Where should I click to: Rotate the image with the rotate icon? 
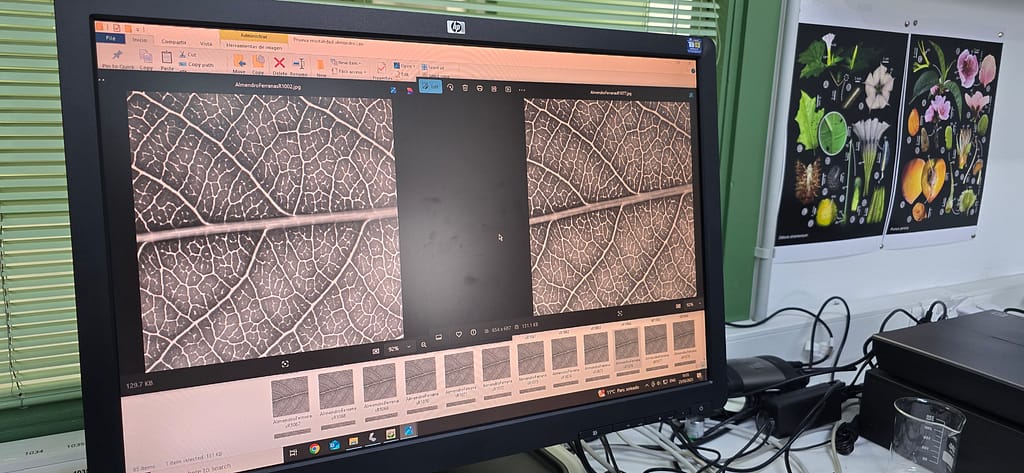pyautogui.click(x=450, y=86)
